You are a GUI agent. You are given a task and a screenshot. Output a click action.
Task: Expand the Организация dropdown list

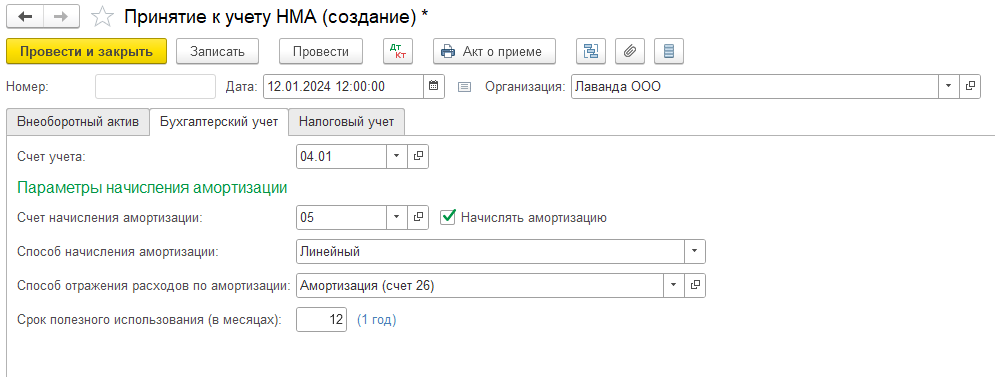click(x=949, y=87)
